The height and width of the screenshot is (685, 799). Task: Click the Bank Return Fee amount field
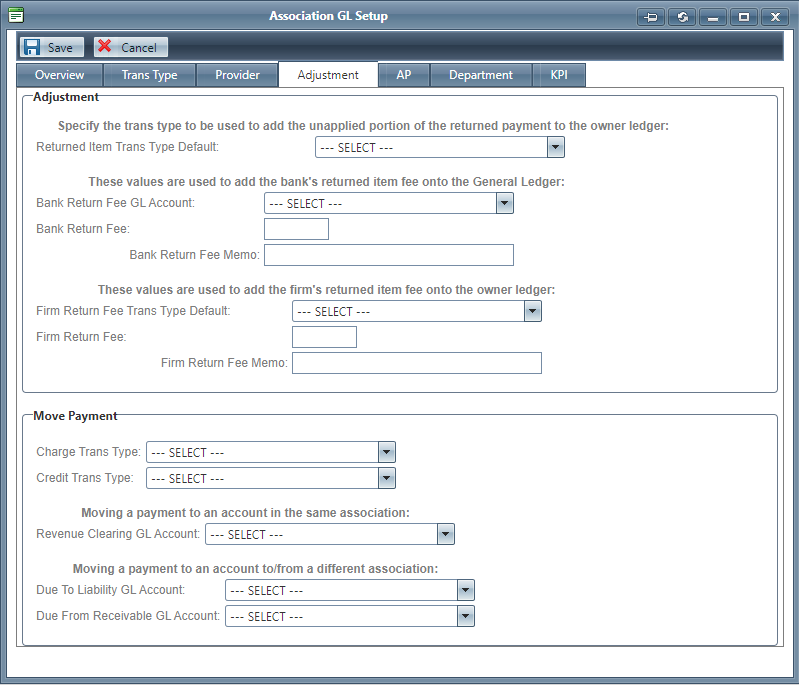coord(296,229)
